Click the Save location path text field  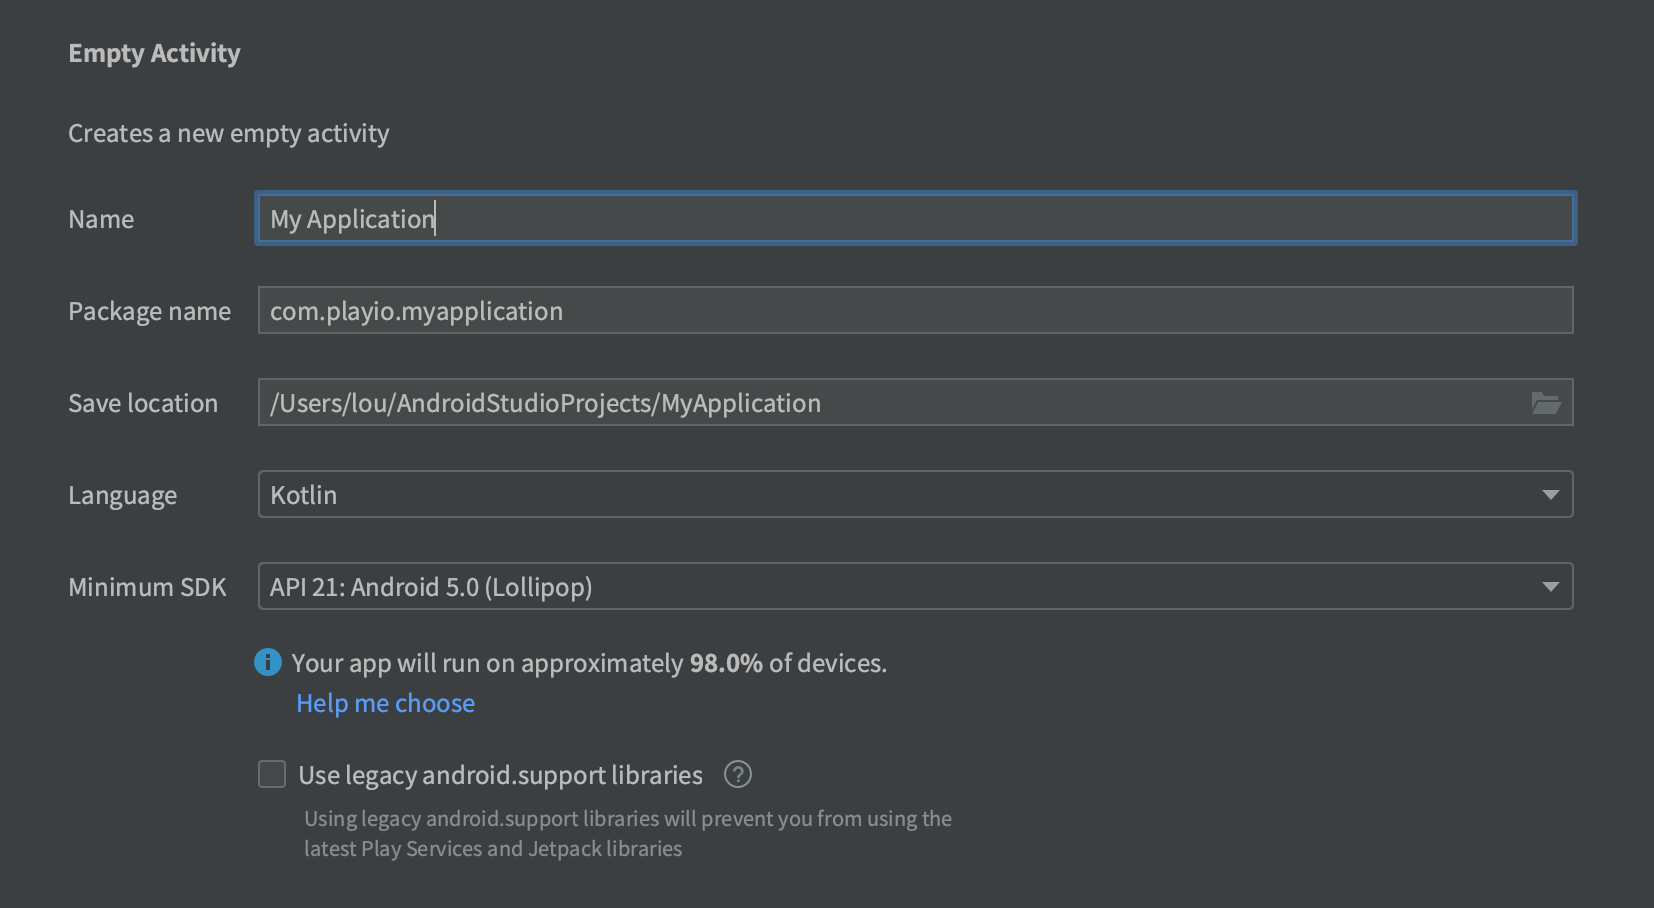coord(890,402)
